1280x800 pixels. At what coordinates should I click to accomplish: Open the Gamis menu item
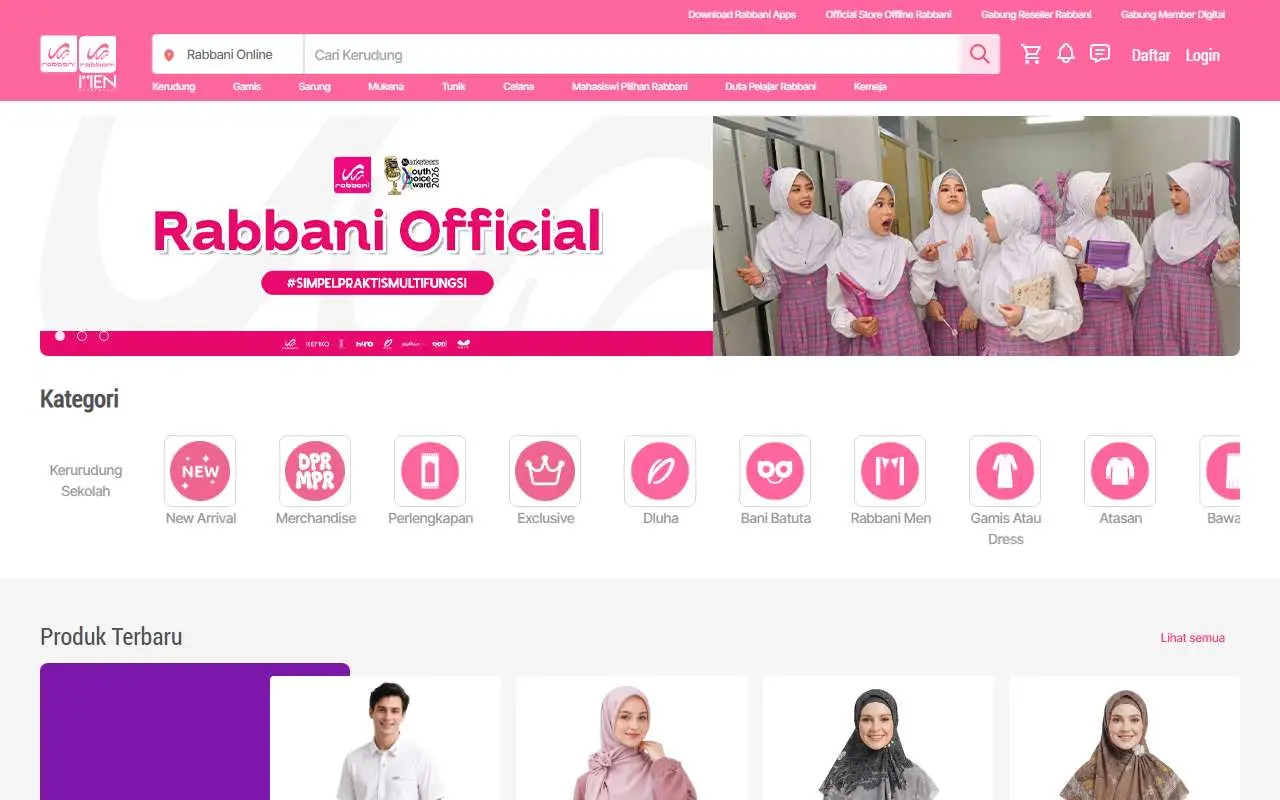coord(247,87)
